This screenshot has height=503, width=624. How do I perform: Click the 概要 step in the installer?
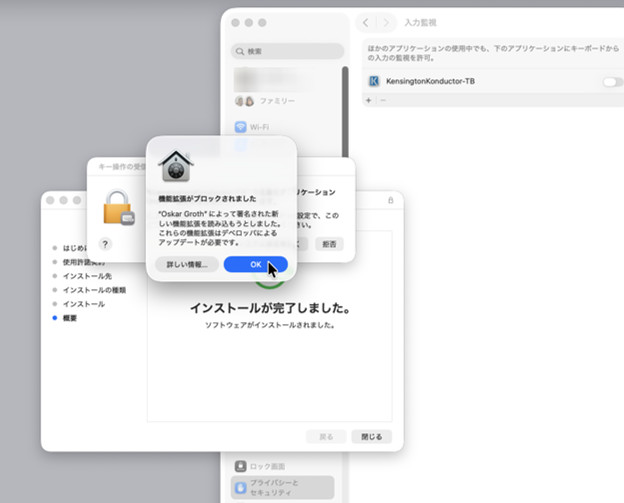[x=71, y=318]
